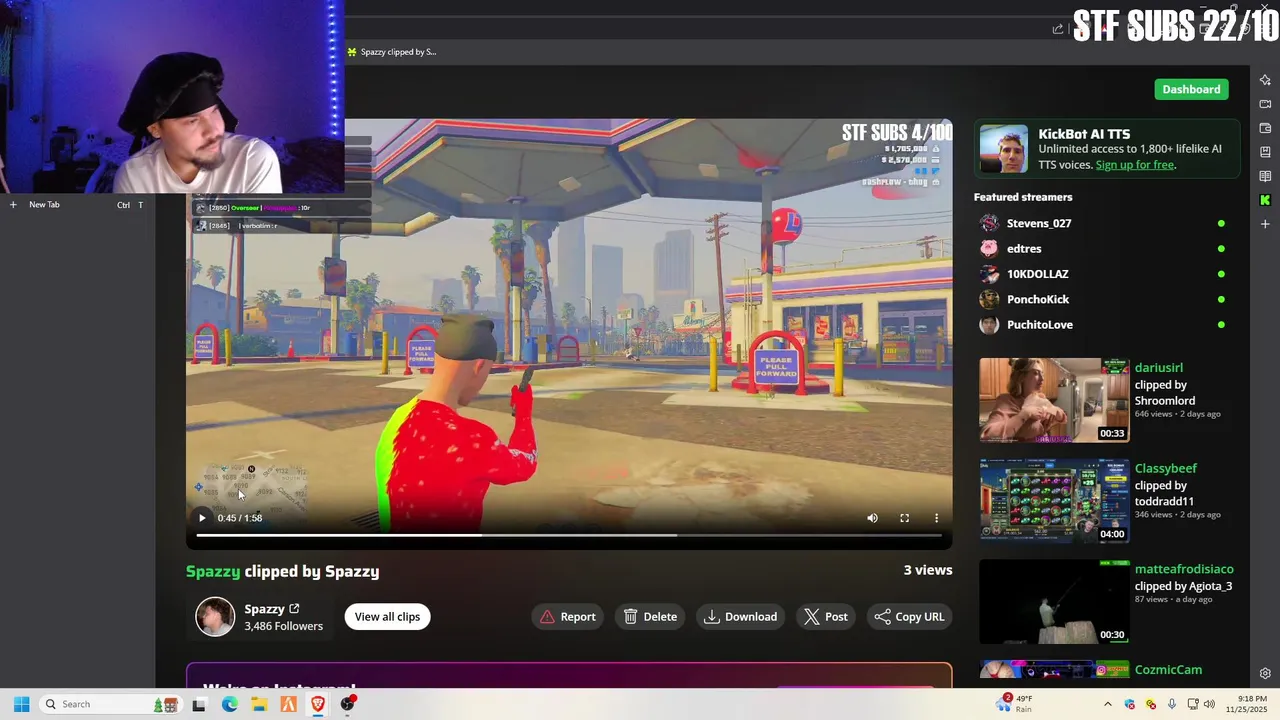This screenshot has height=720, width=1280.
Task: Open File Explorer from the taskbar
Action: click(259, 704)
